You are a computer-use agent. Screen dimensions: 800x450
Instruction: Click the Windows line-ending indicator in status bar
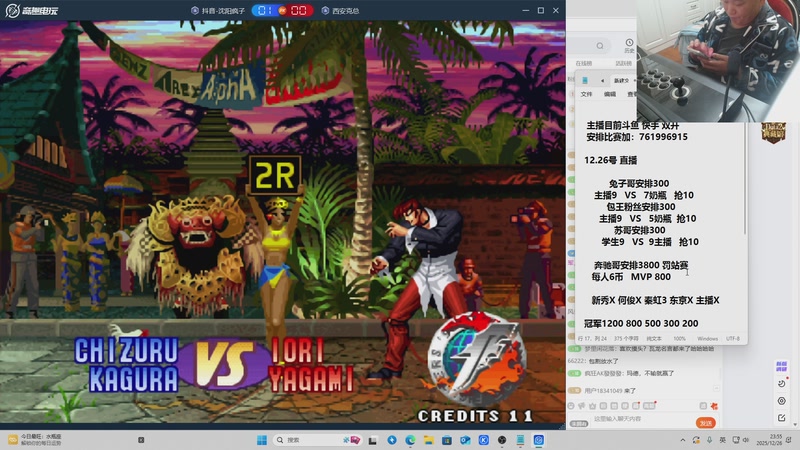pos(707,339)
